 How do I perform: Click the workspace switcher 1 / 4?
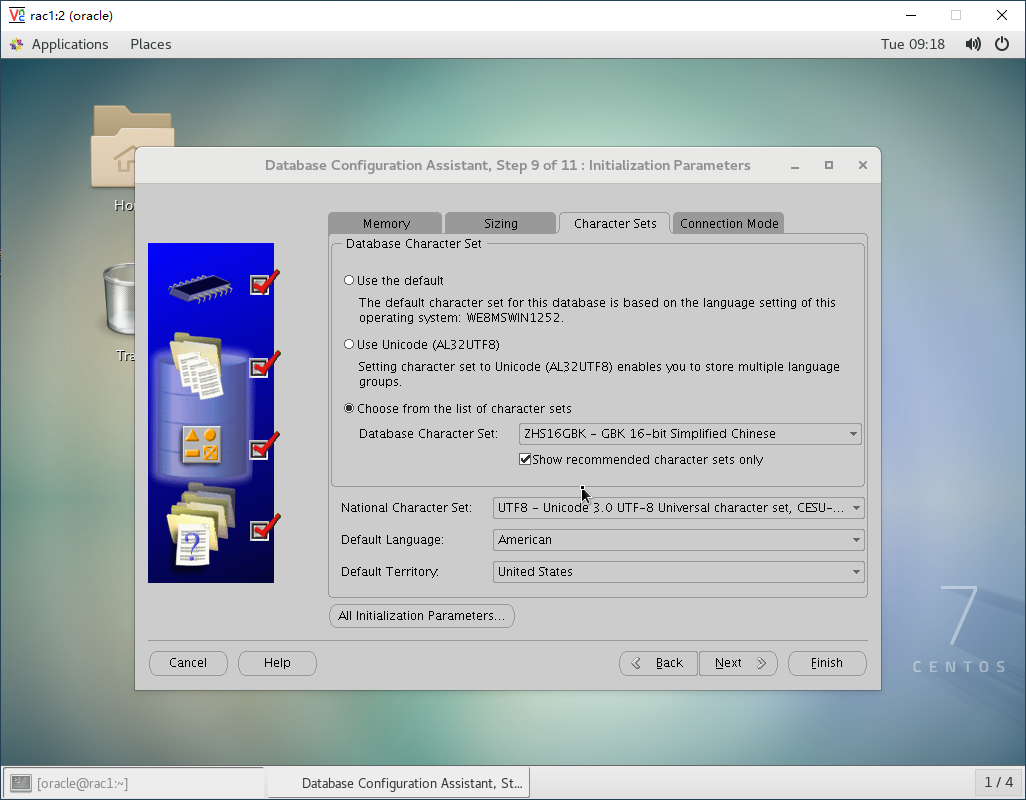click(999, 782)
